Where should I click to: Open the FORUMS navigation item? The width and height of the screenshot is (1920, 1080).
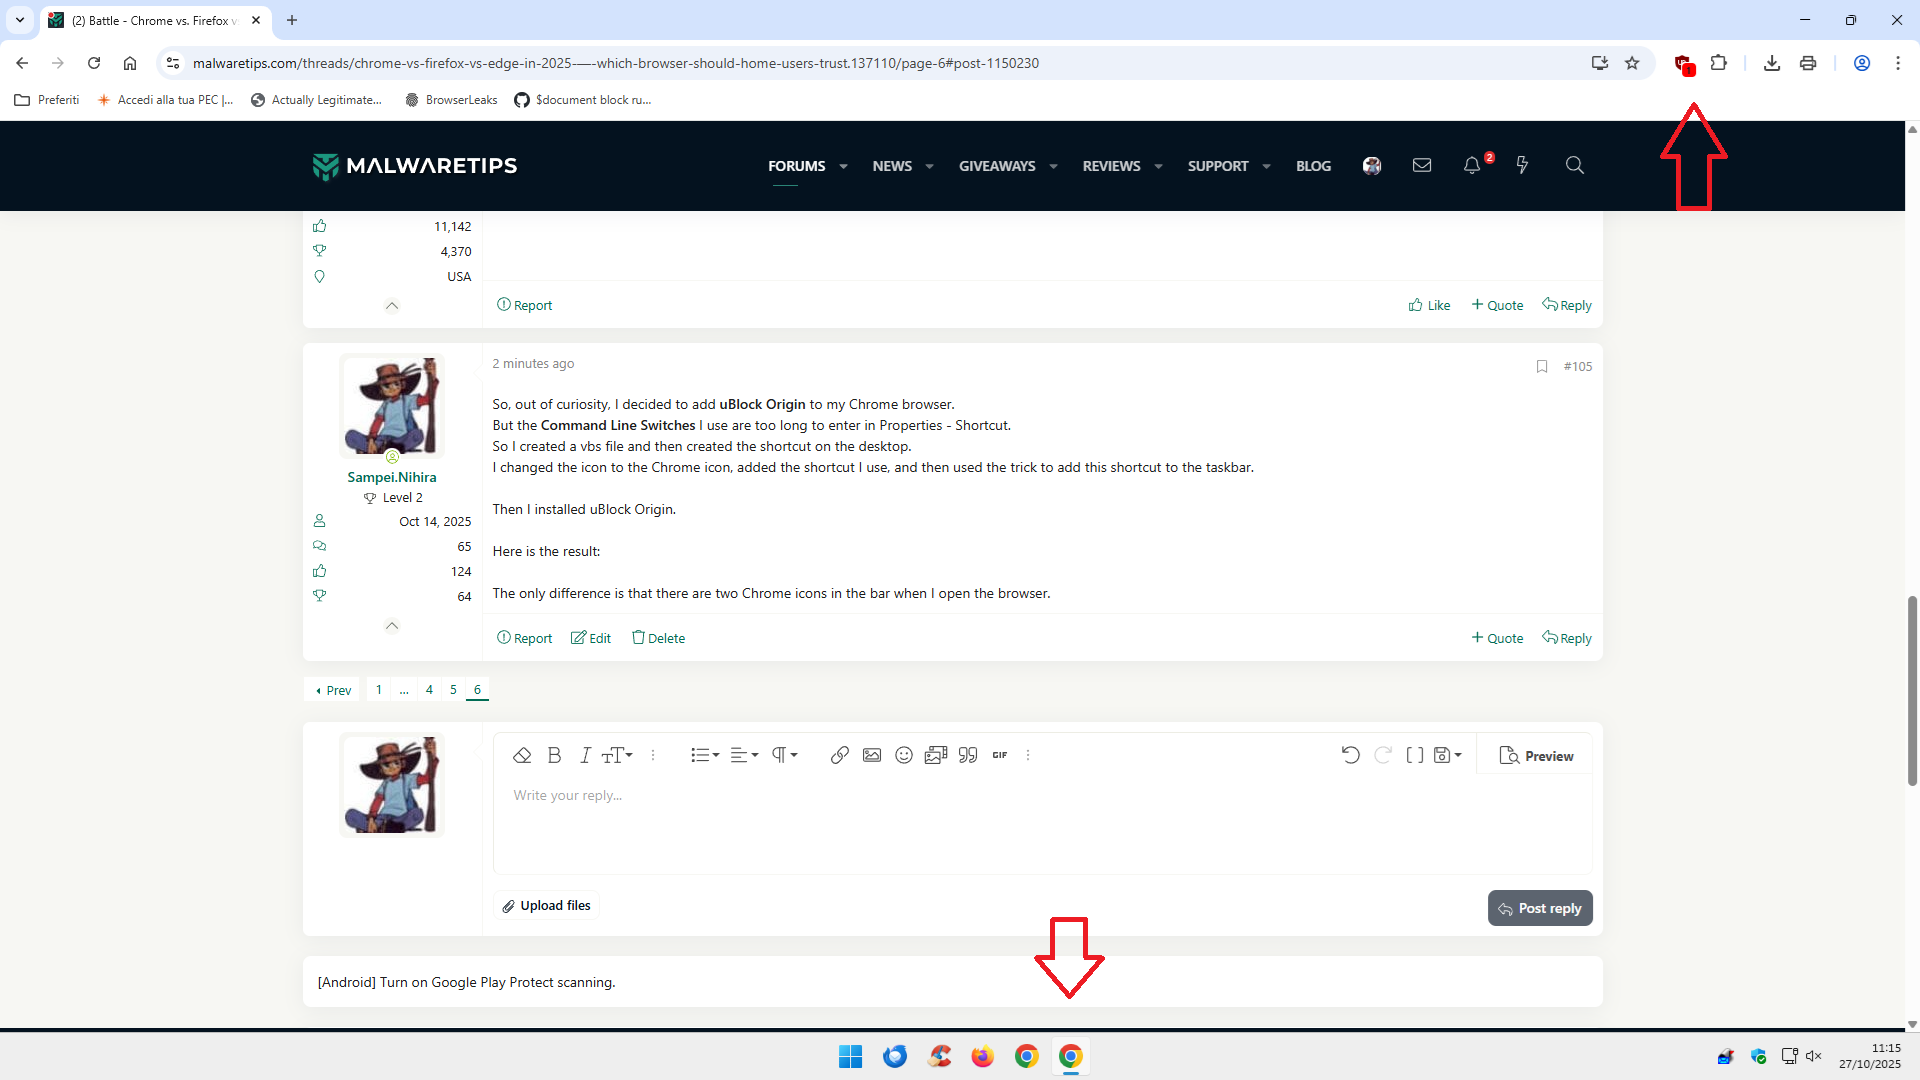[797, 166]
